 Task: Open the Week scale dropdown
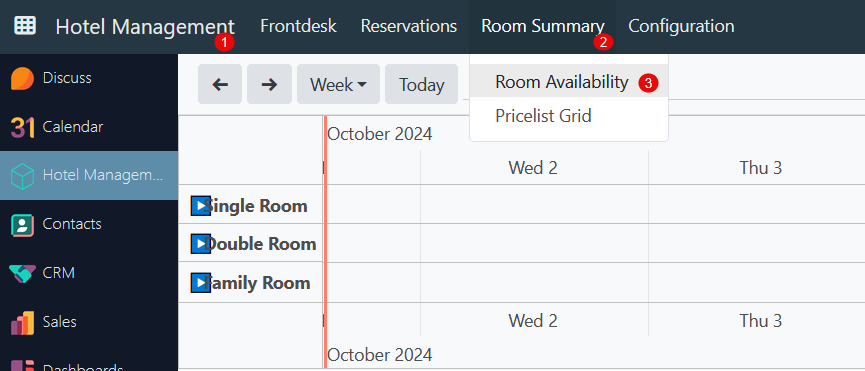pyautogui.click(x=338, y=84)
